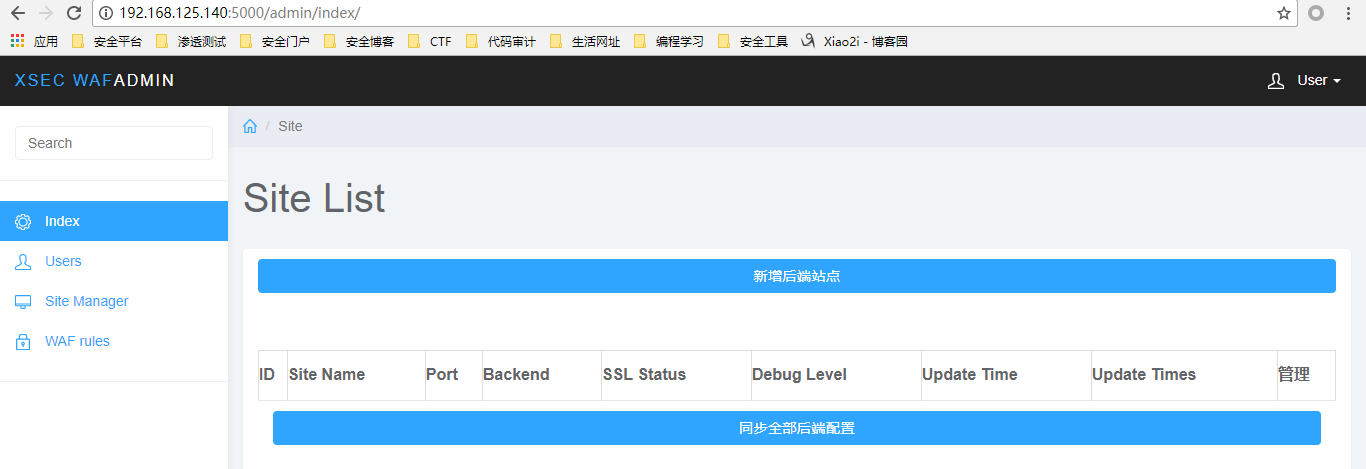
Task: Focus the sidebar Search field
Action: 114,143
